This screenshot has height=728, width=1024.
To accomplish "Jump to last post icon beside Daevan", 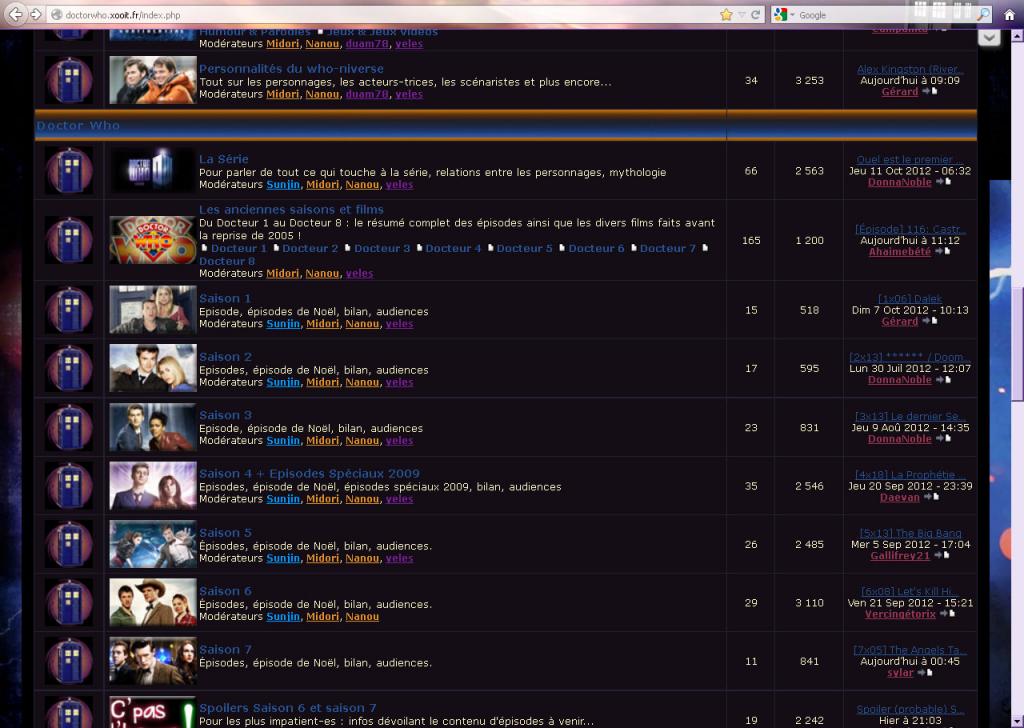I will (931, 497).
